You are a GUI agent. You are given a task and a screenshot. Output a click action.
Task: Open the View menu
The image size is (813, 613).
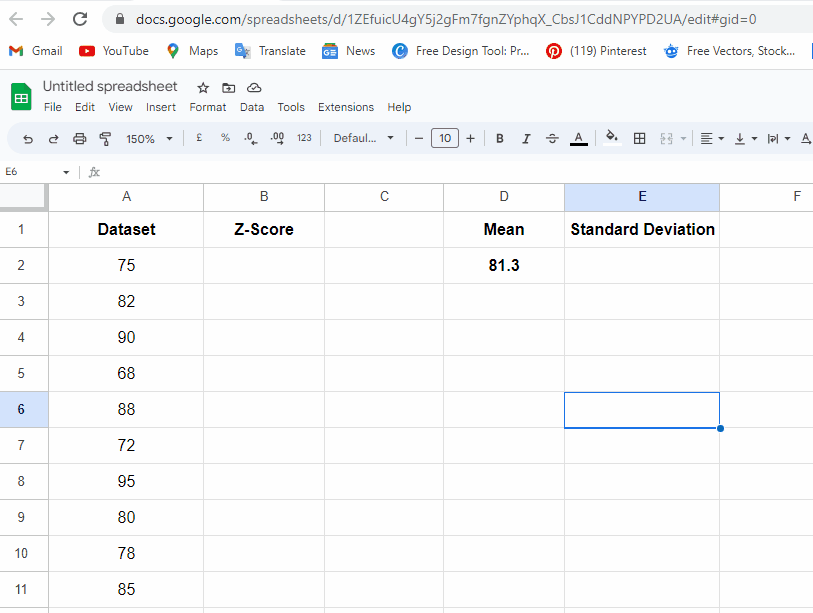120,107
